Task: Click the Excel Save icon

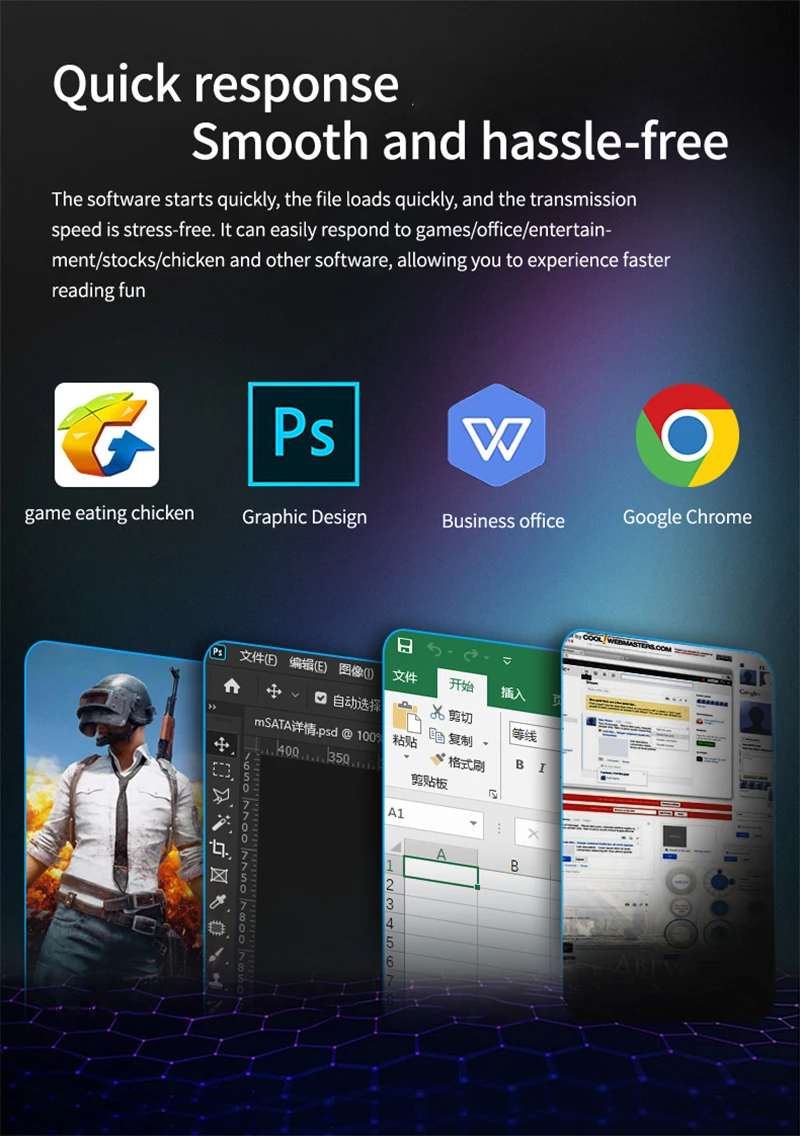Action: pyautogui.click(x=405, y=645)
